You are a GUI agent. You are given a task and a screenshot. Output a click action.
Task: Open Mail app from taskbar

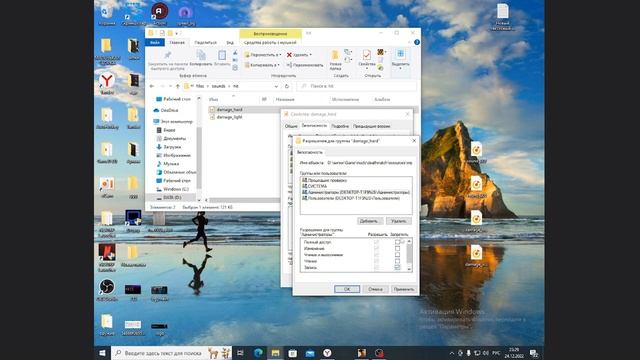tap(310, 353)
